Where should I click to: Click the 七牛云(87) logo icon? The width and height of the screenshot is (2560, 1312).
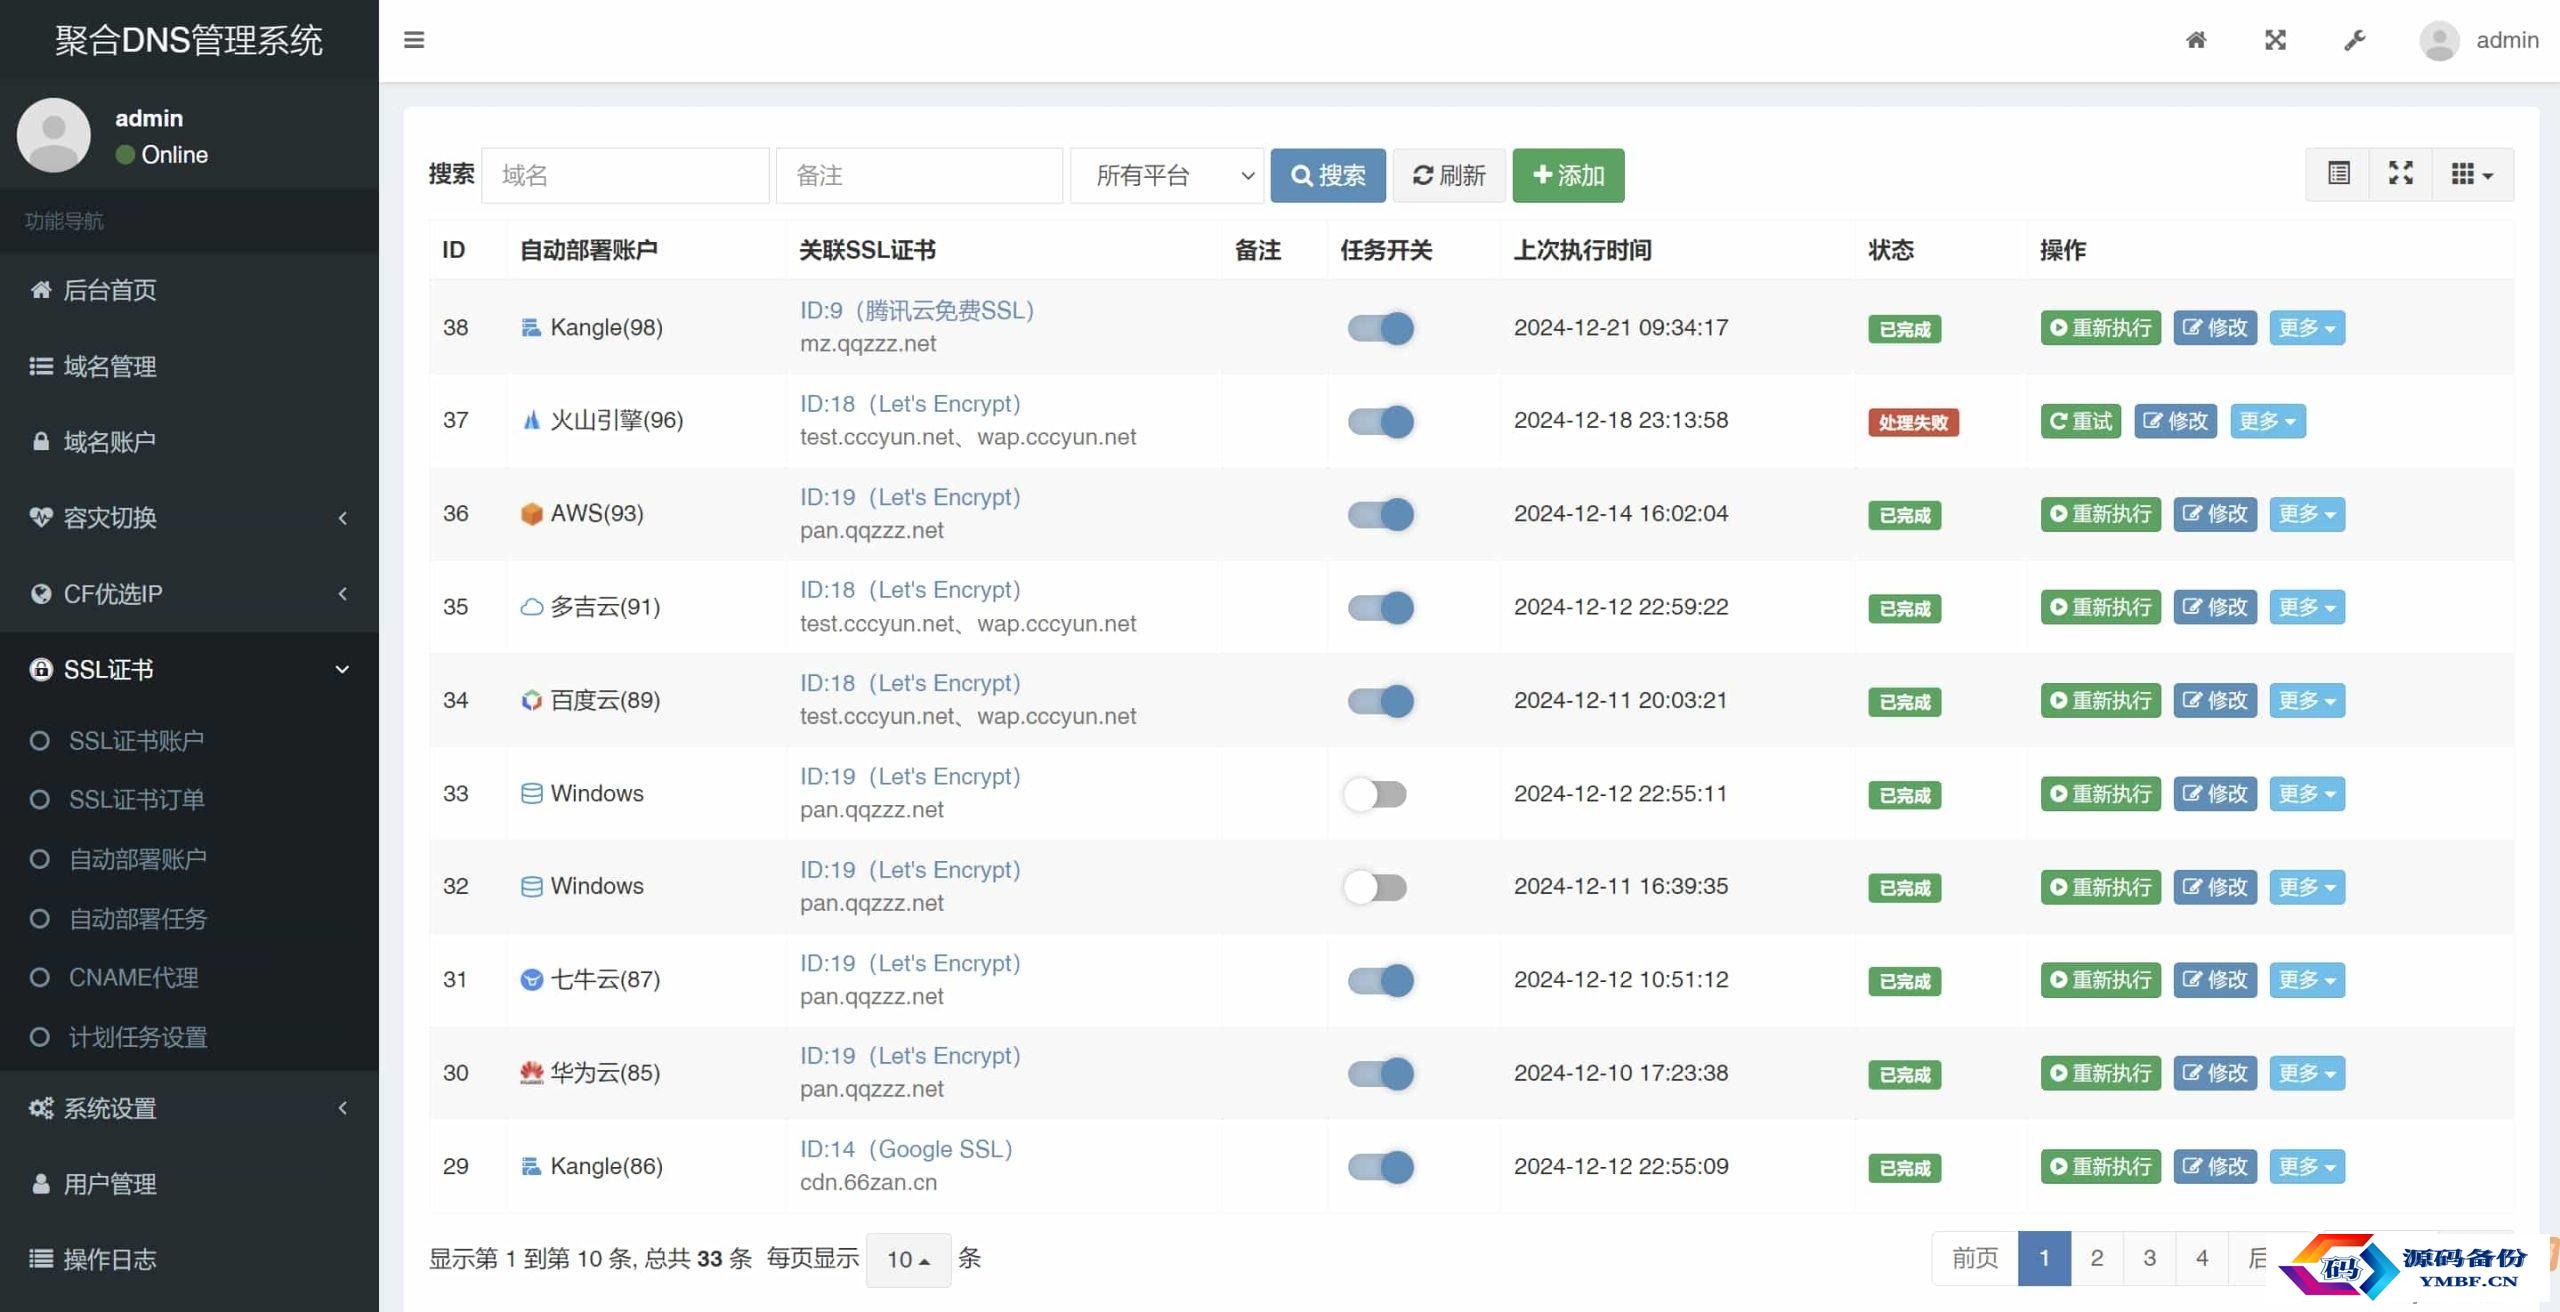(x=531, y=980)
